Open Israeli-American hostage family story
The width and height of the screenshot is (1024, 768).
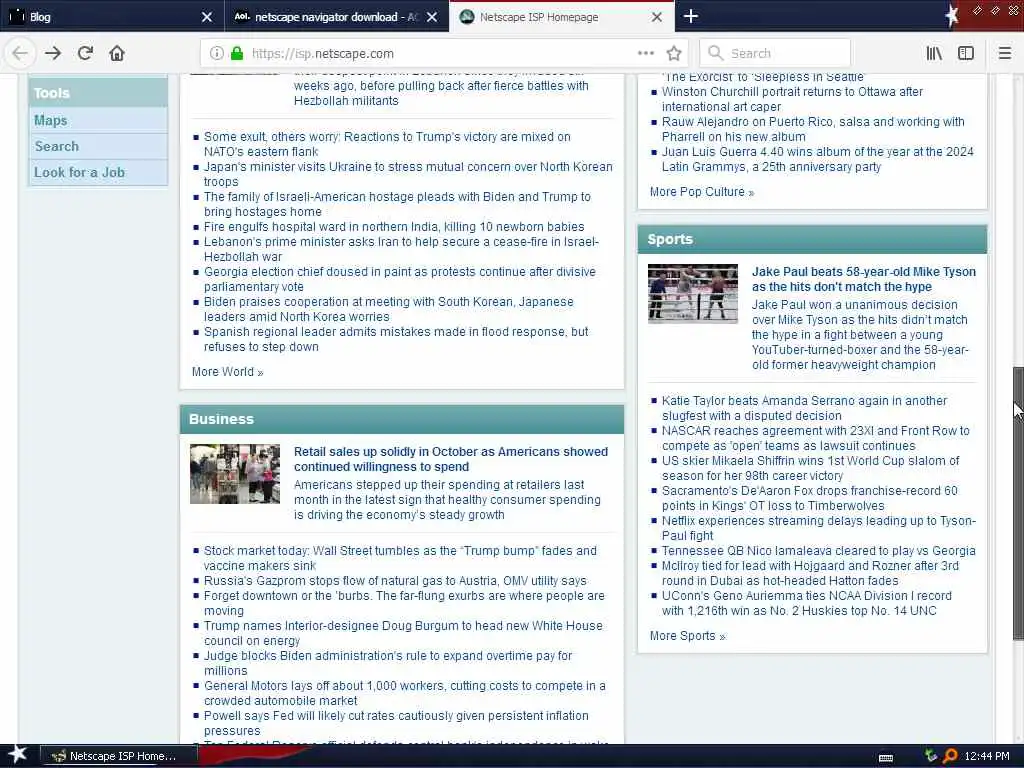point(397,204)
